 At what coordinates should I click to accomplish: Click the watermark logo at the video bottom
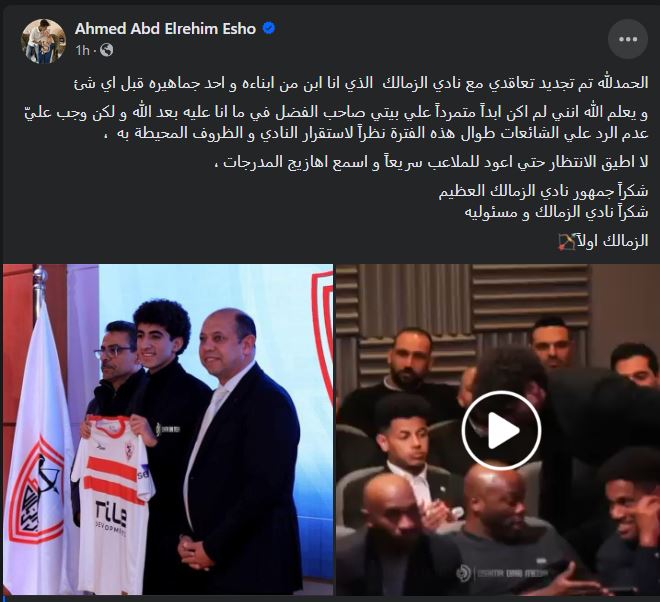[501, 573]
